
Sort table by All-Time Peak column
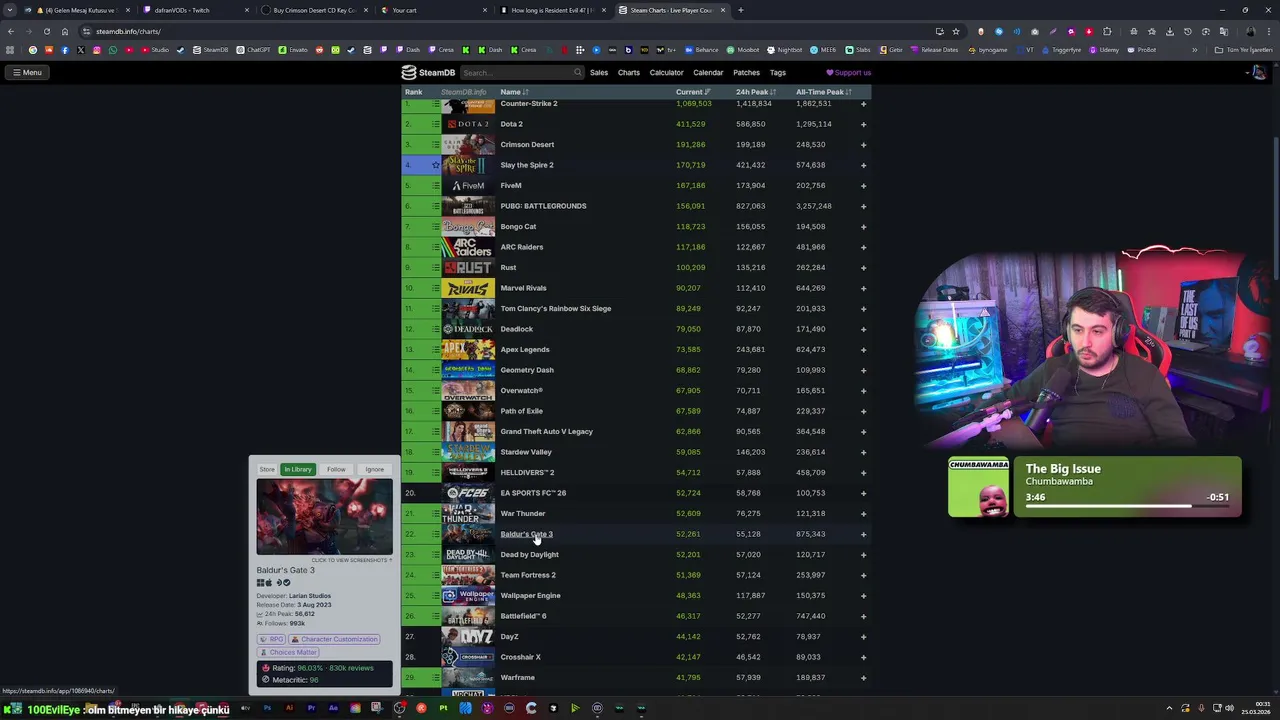pos(823,92)
